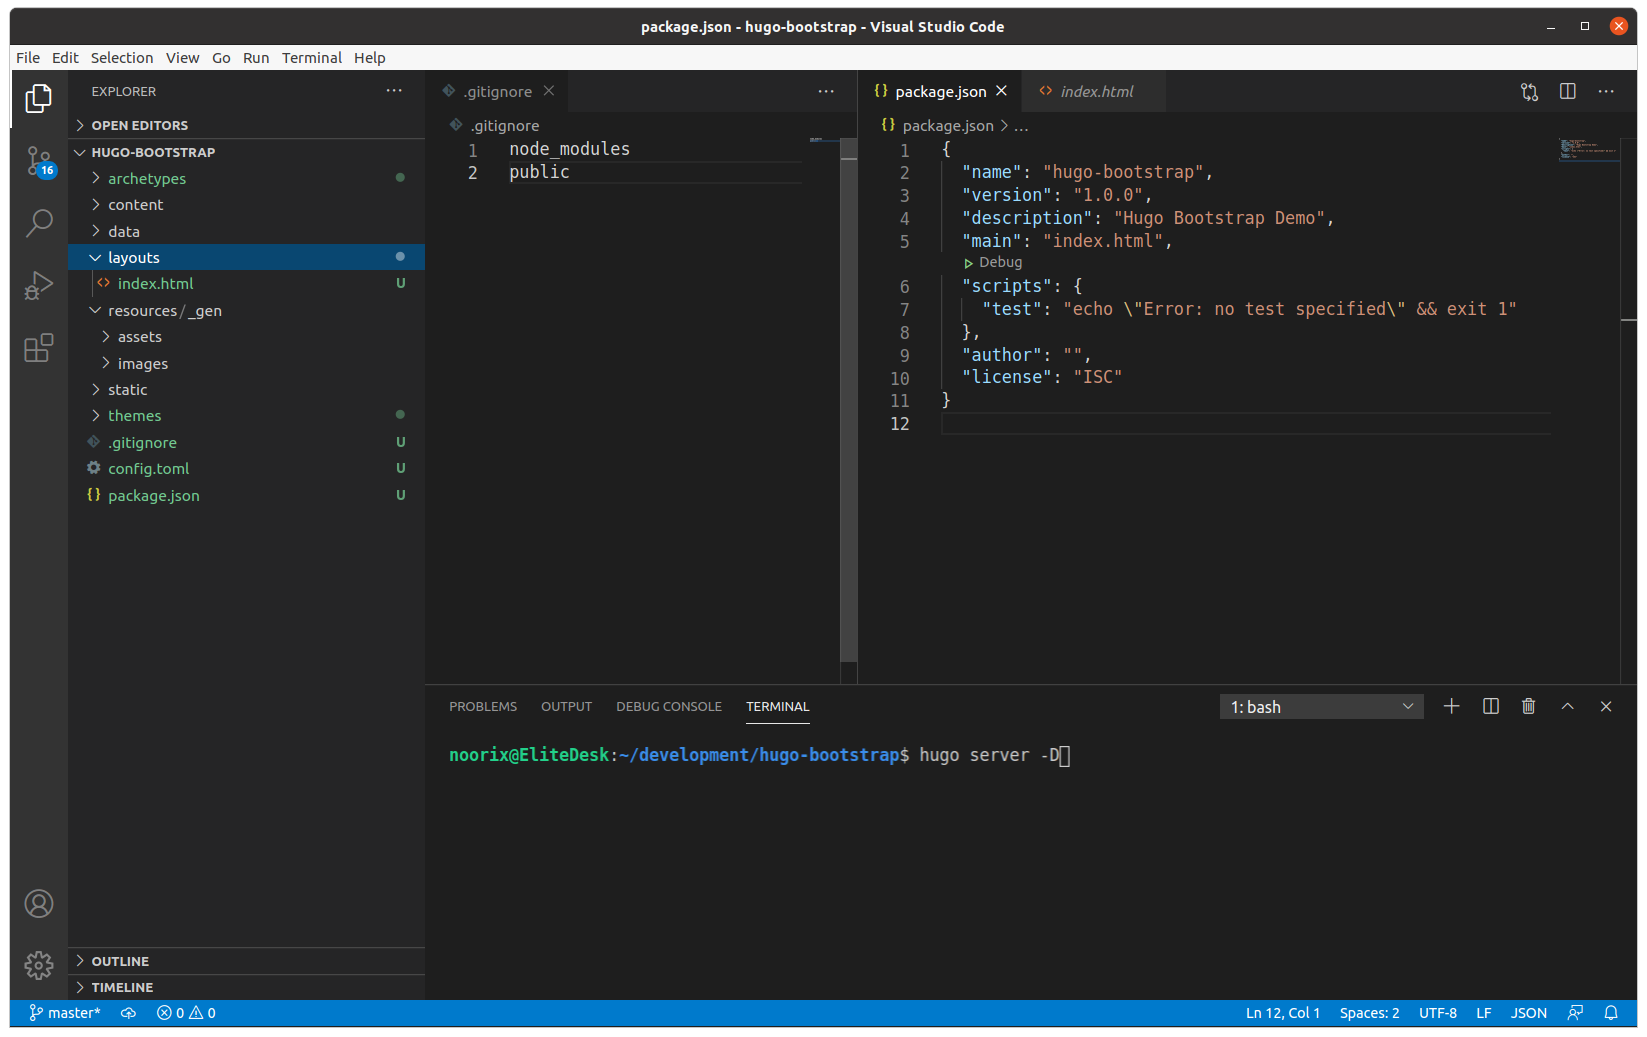Click the Manage gear icon
This screenshot has width=1647, height=1037.
[38, 965]
